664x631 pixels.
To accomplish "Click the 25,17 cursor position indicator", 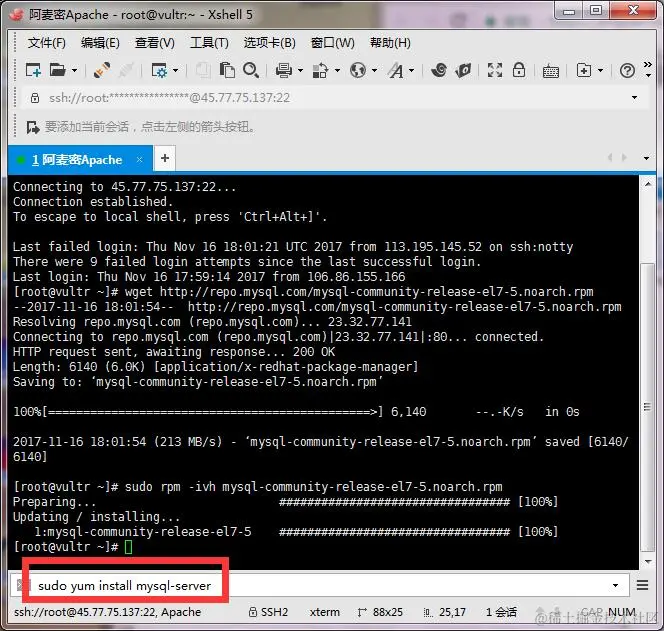I will pos(445,612).
